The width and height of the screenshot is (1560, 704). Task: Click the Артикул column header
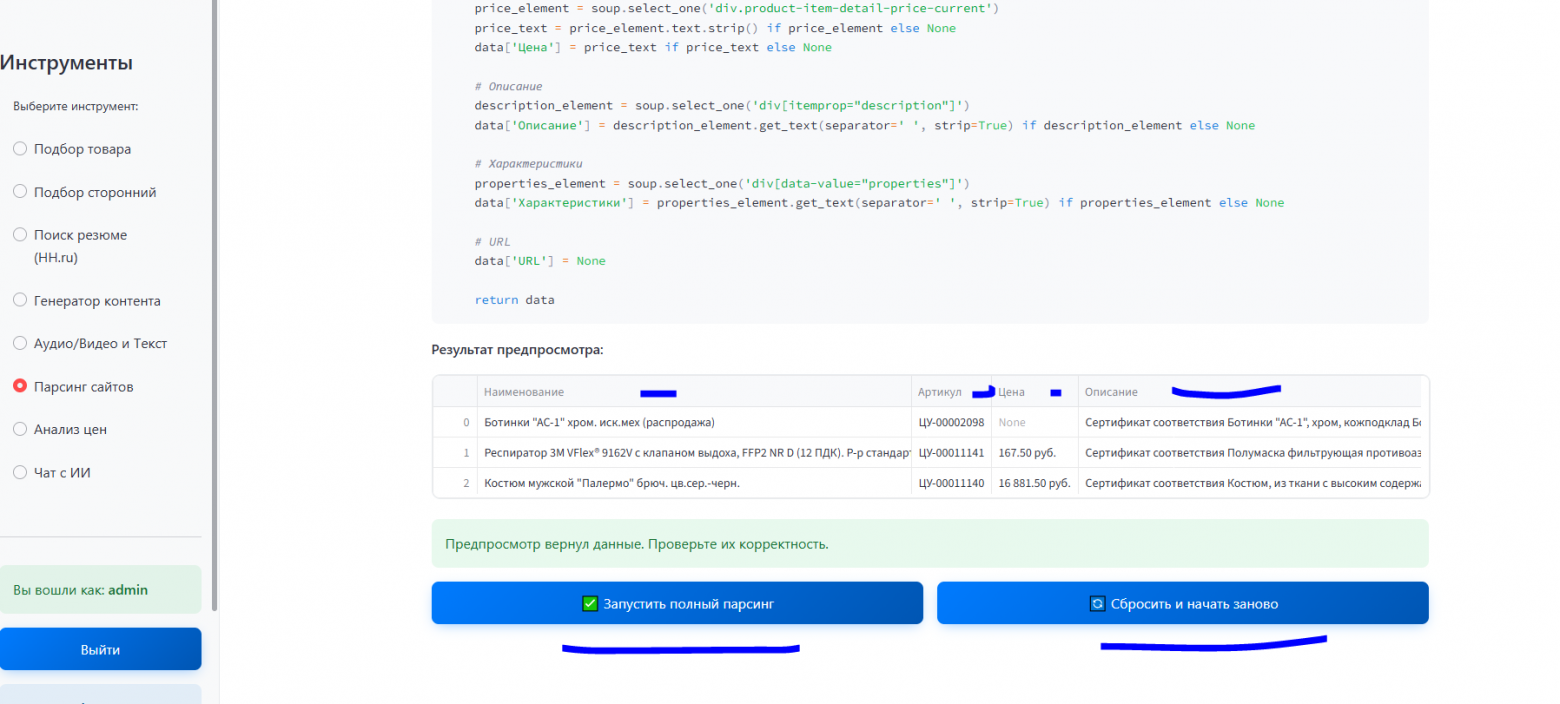939,392
